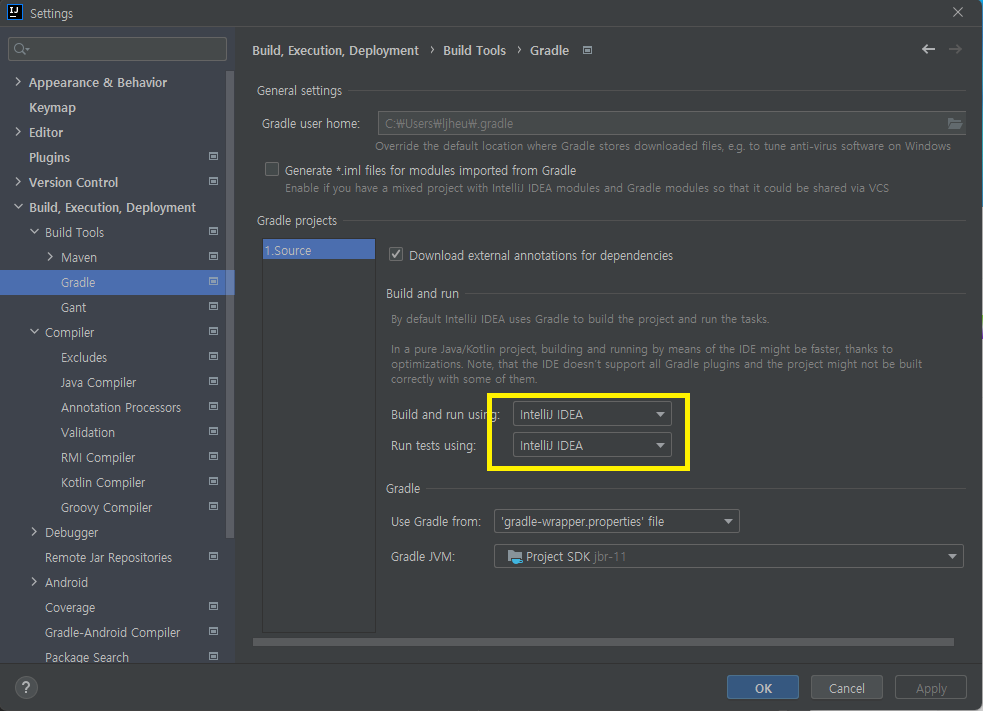The width and height of the screenshot is (984, 716).
Task: Collapse the Build Tools node
Action: (34, 232)
